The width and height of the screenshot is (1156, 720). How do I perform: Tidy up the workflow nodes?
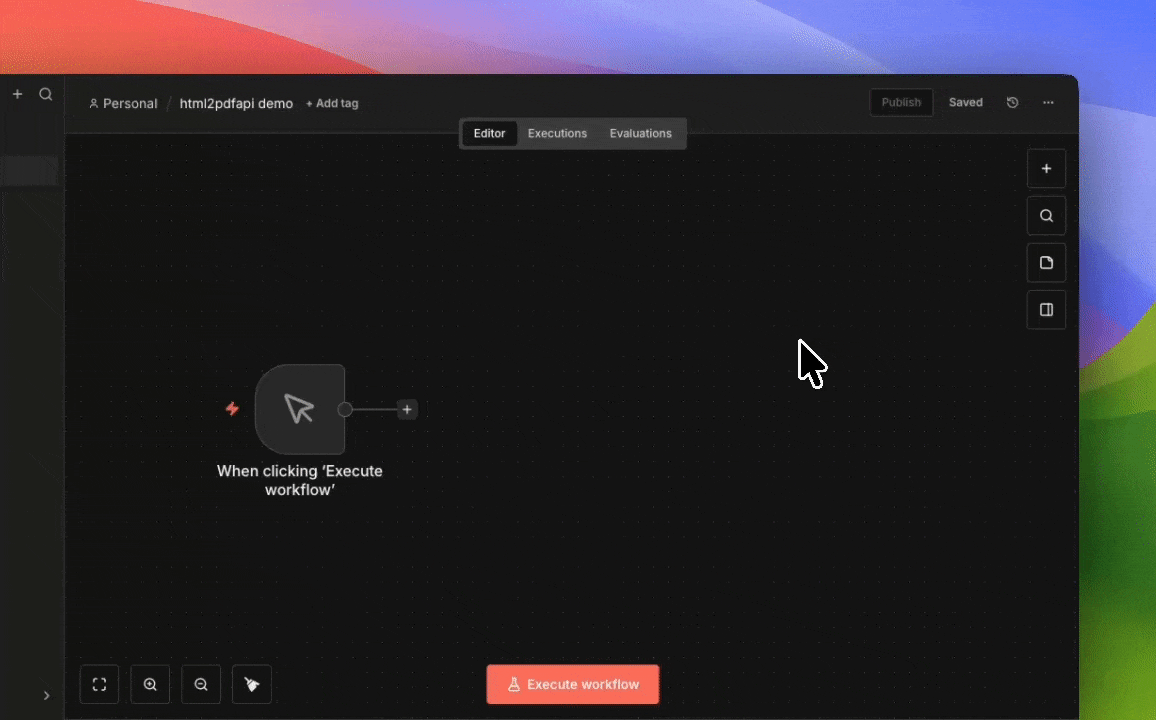pos(252,685)
